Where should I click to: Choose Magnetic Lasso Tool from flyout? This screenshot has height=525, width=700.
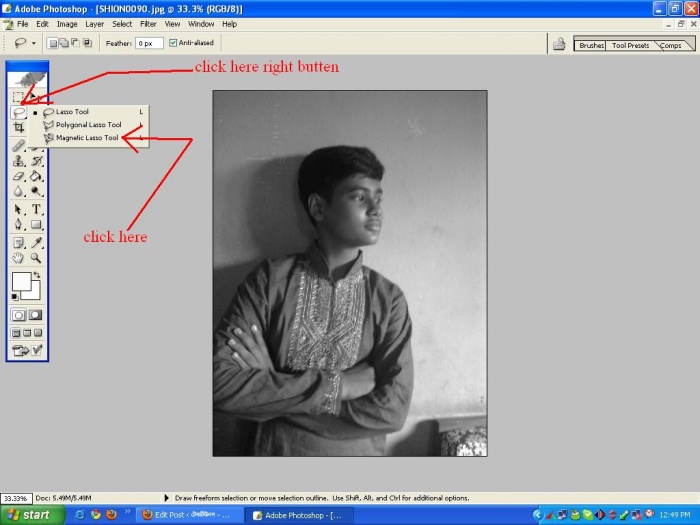pos(86,138)
